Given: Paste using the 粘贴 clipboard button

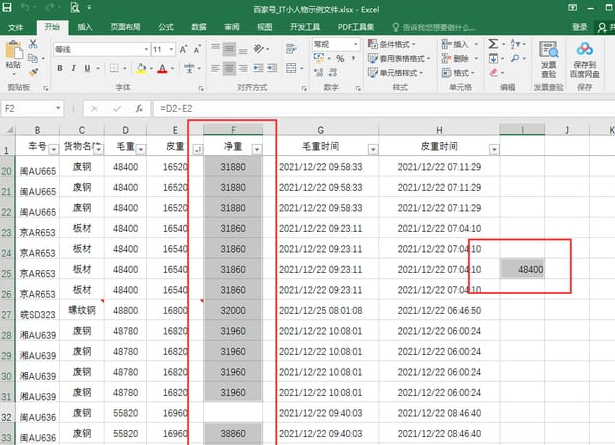Looking at the screenshot, I should tap(14, 58).
